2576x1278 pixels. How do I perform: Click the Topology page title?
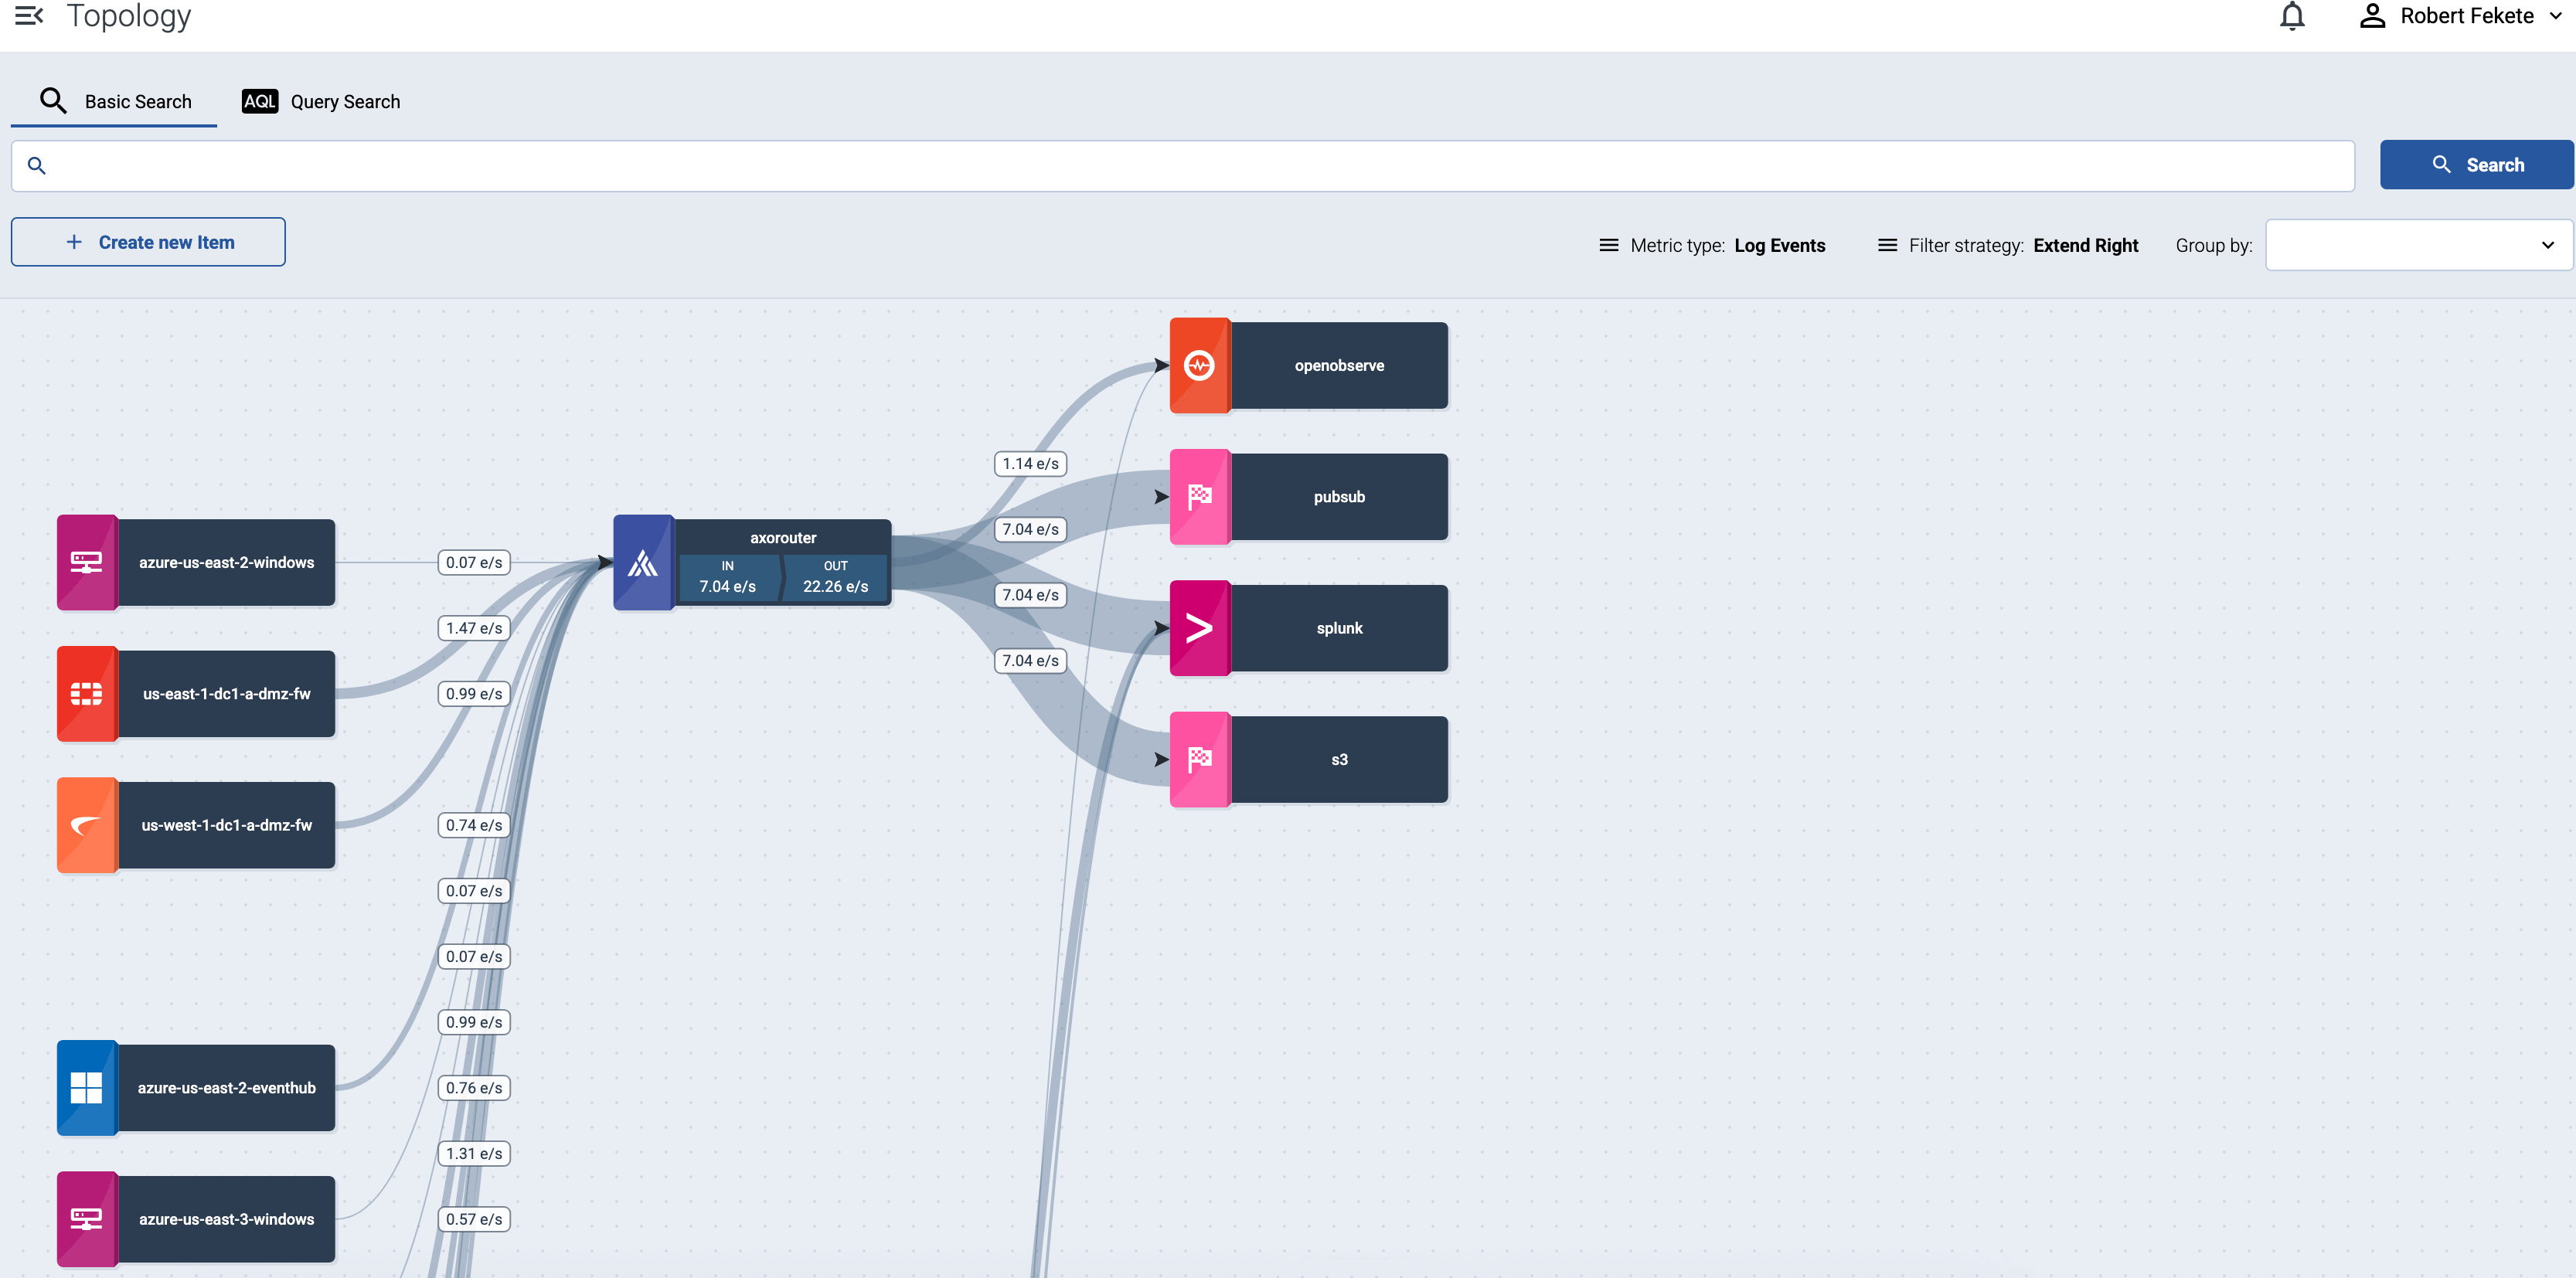(128, 16)
